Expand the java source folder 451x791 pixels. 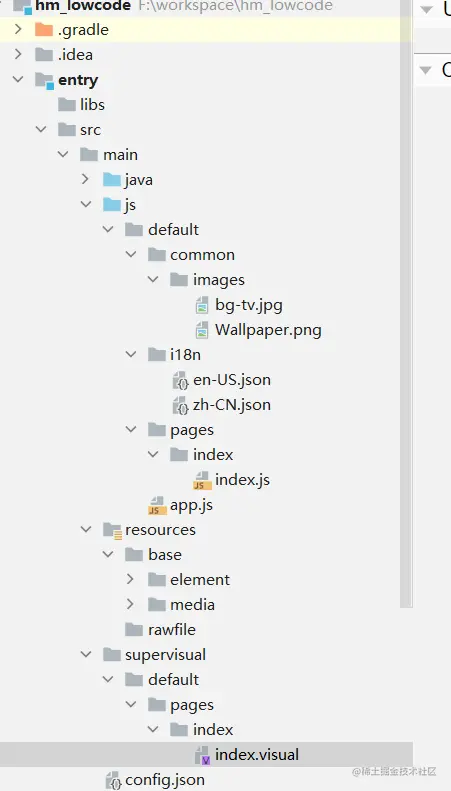point(85,179)
